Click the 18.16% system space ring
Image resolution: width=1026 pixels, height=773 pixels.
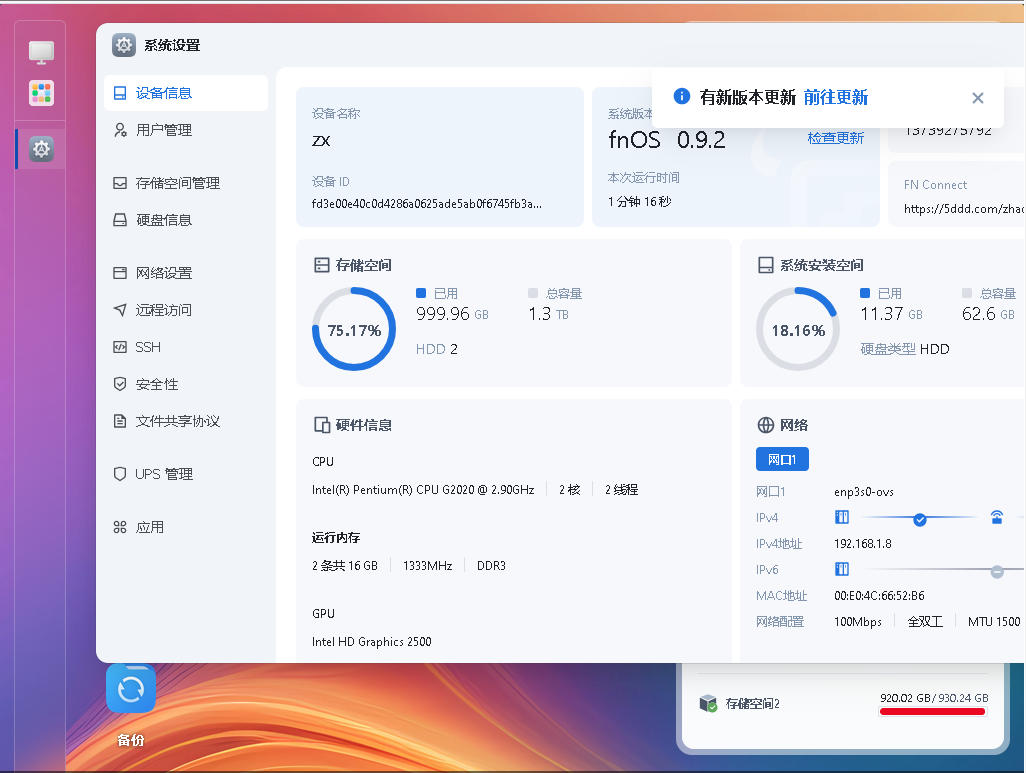[x=798, y=329]
